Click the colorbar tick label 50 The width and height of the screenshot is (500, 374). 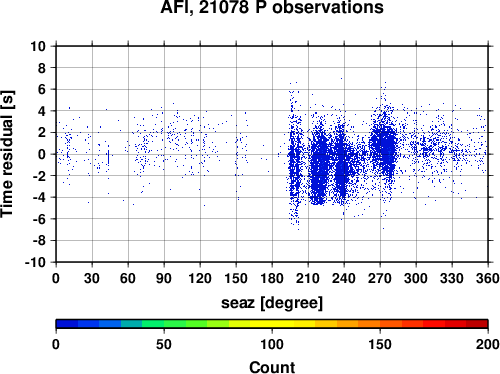[164, 344]
